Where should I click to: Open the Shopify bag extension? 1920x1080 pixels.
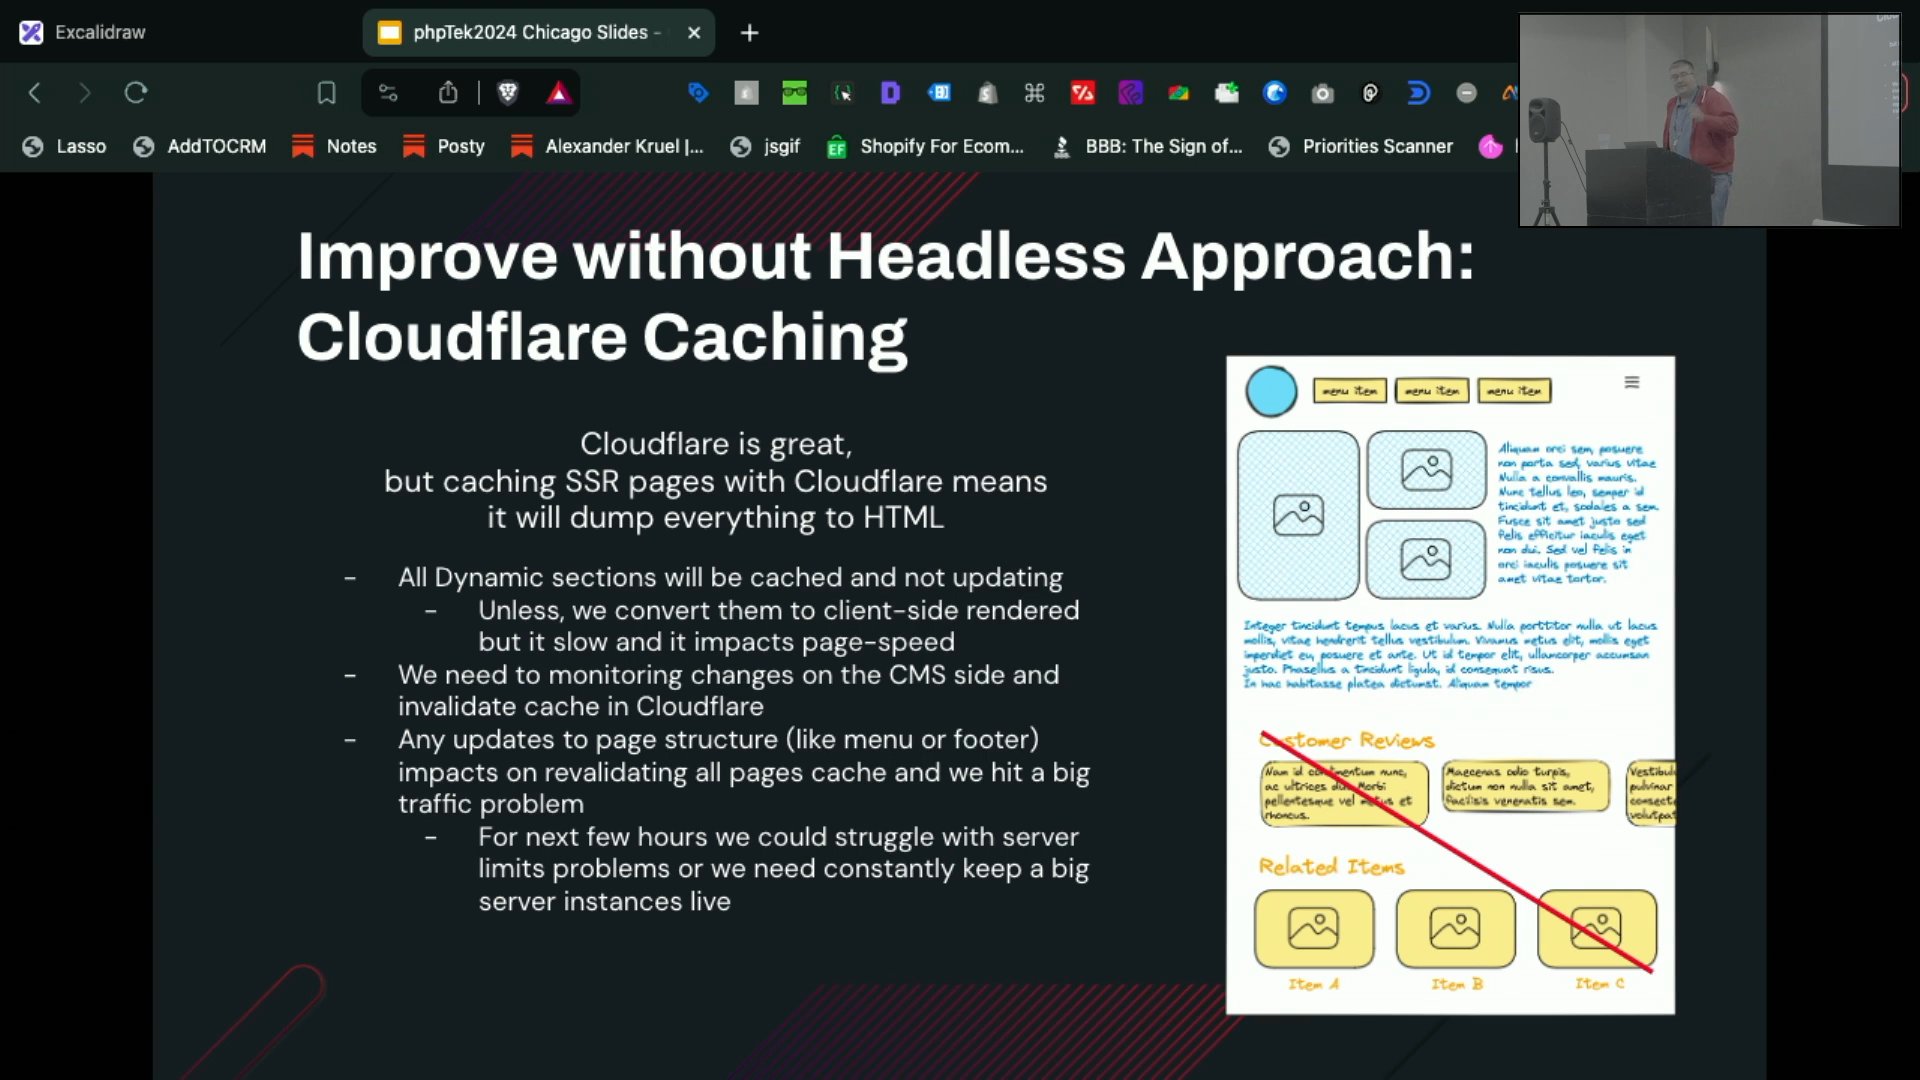click(987, 93)
